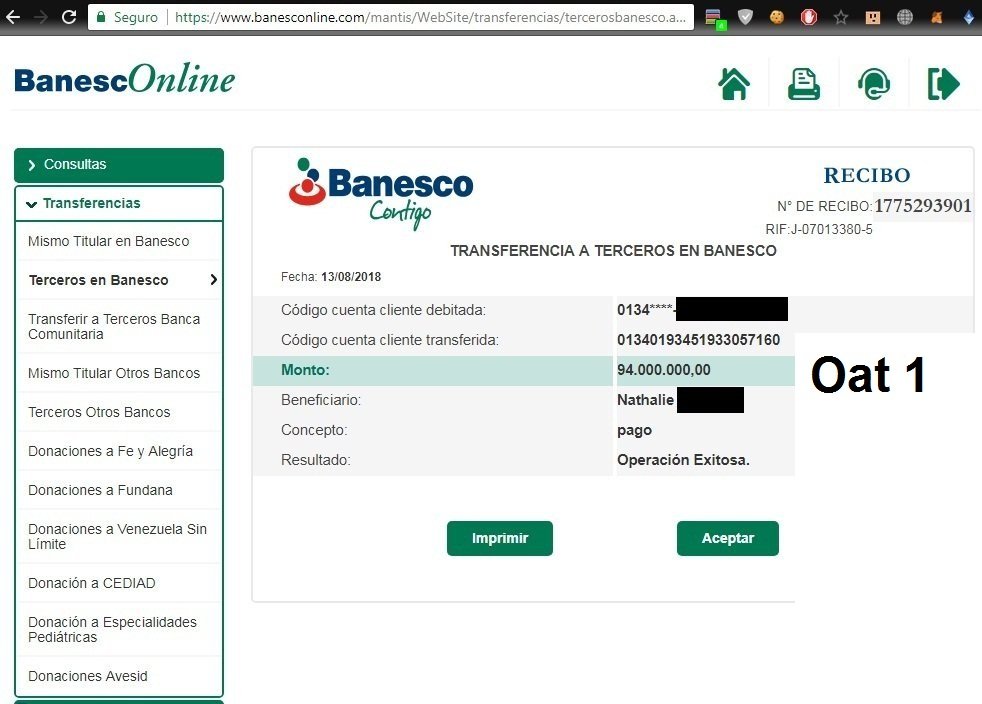Click the orange face extension icon
The height and width of the screenshot is (704, 982).
tap(872, 18)
